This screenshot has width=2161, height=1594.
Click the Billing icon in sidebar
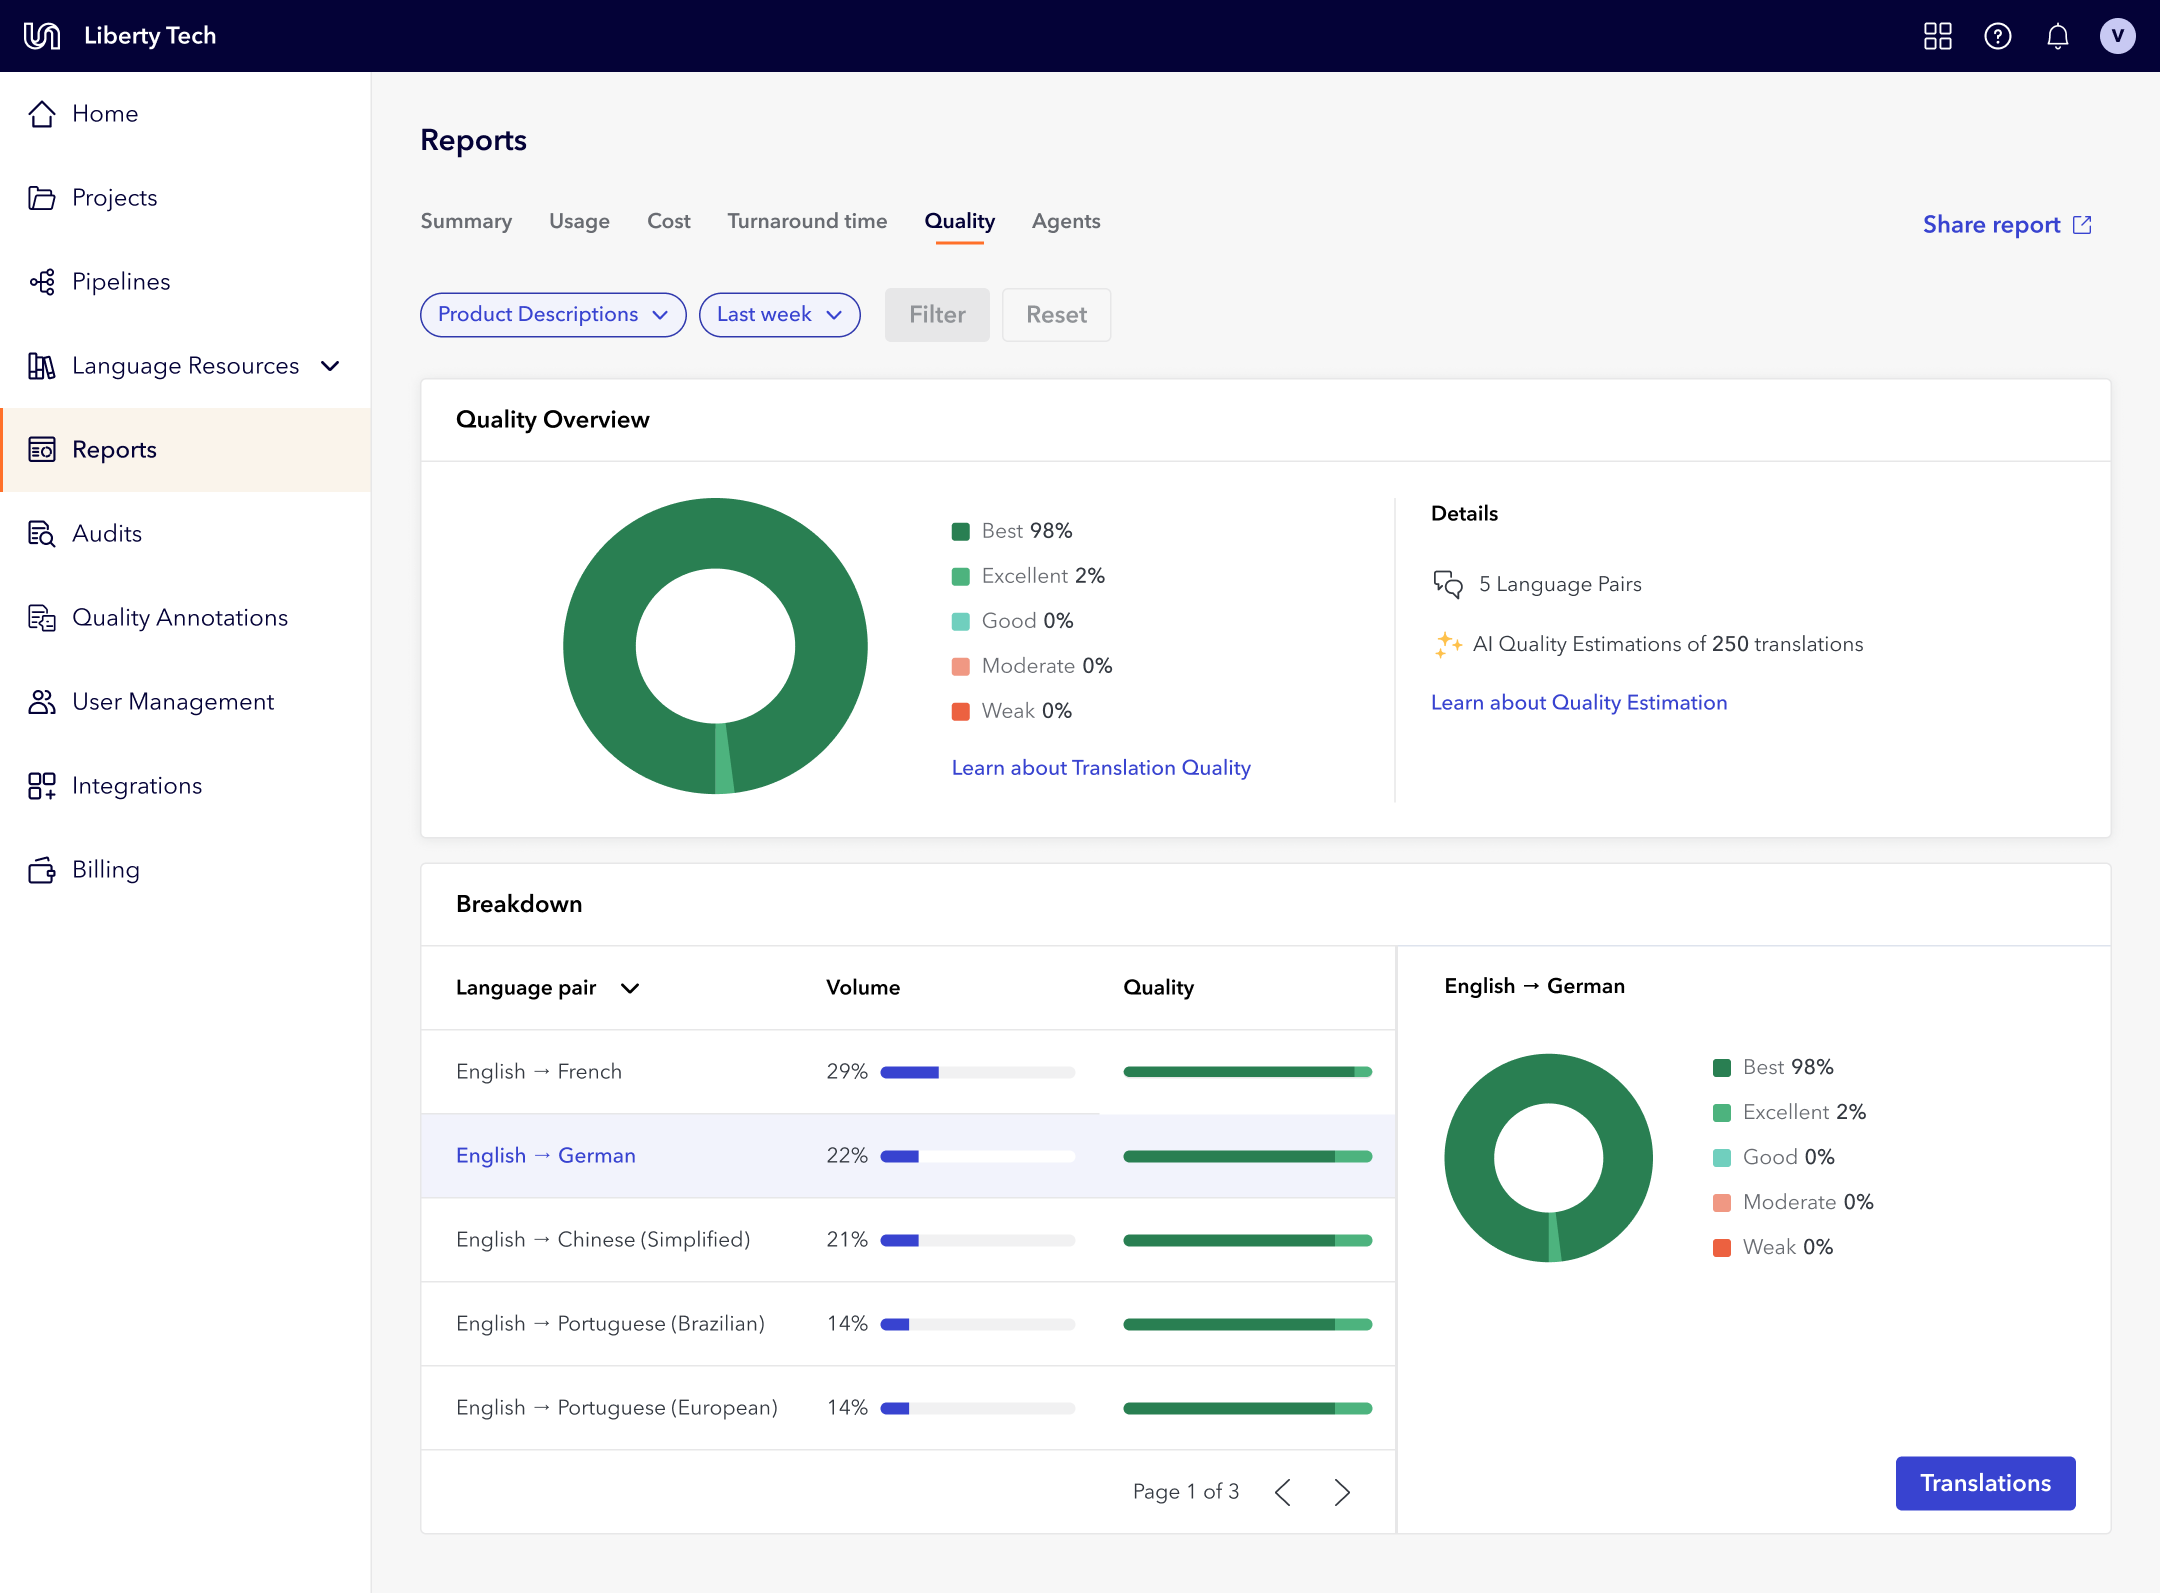tap(42, 869)
